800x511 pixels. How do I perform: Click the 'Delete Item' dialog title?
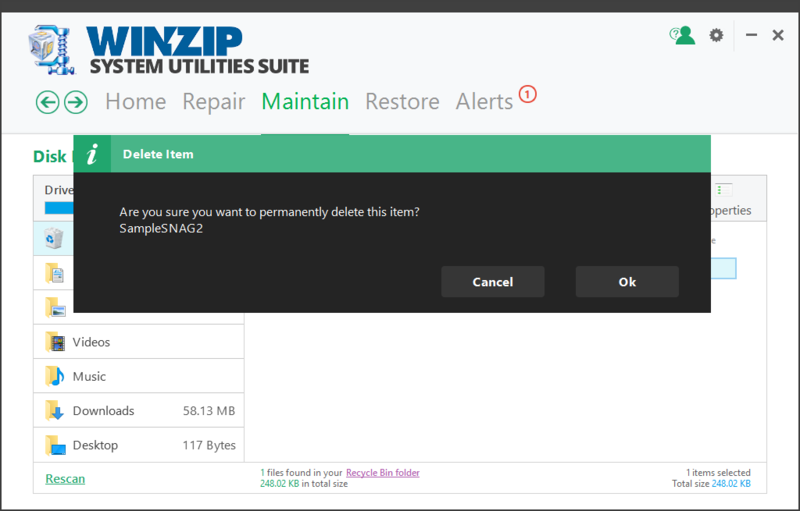point(158,154)
